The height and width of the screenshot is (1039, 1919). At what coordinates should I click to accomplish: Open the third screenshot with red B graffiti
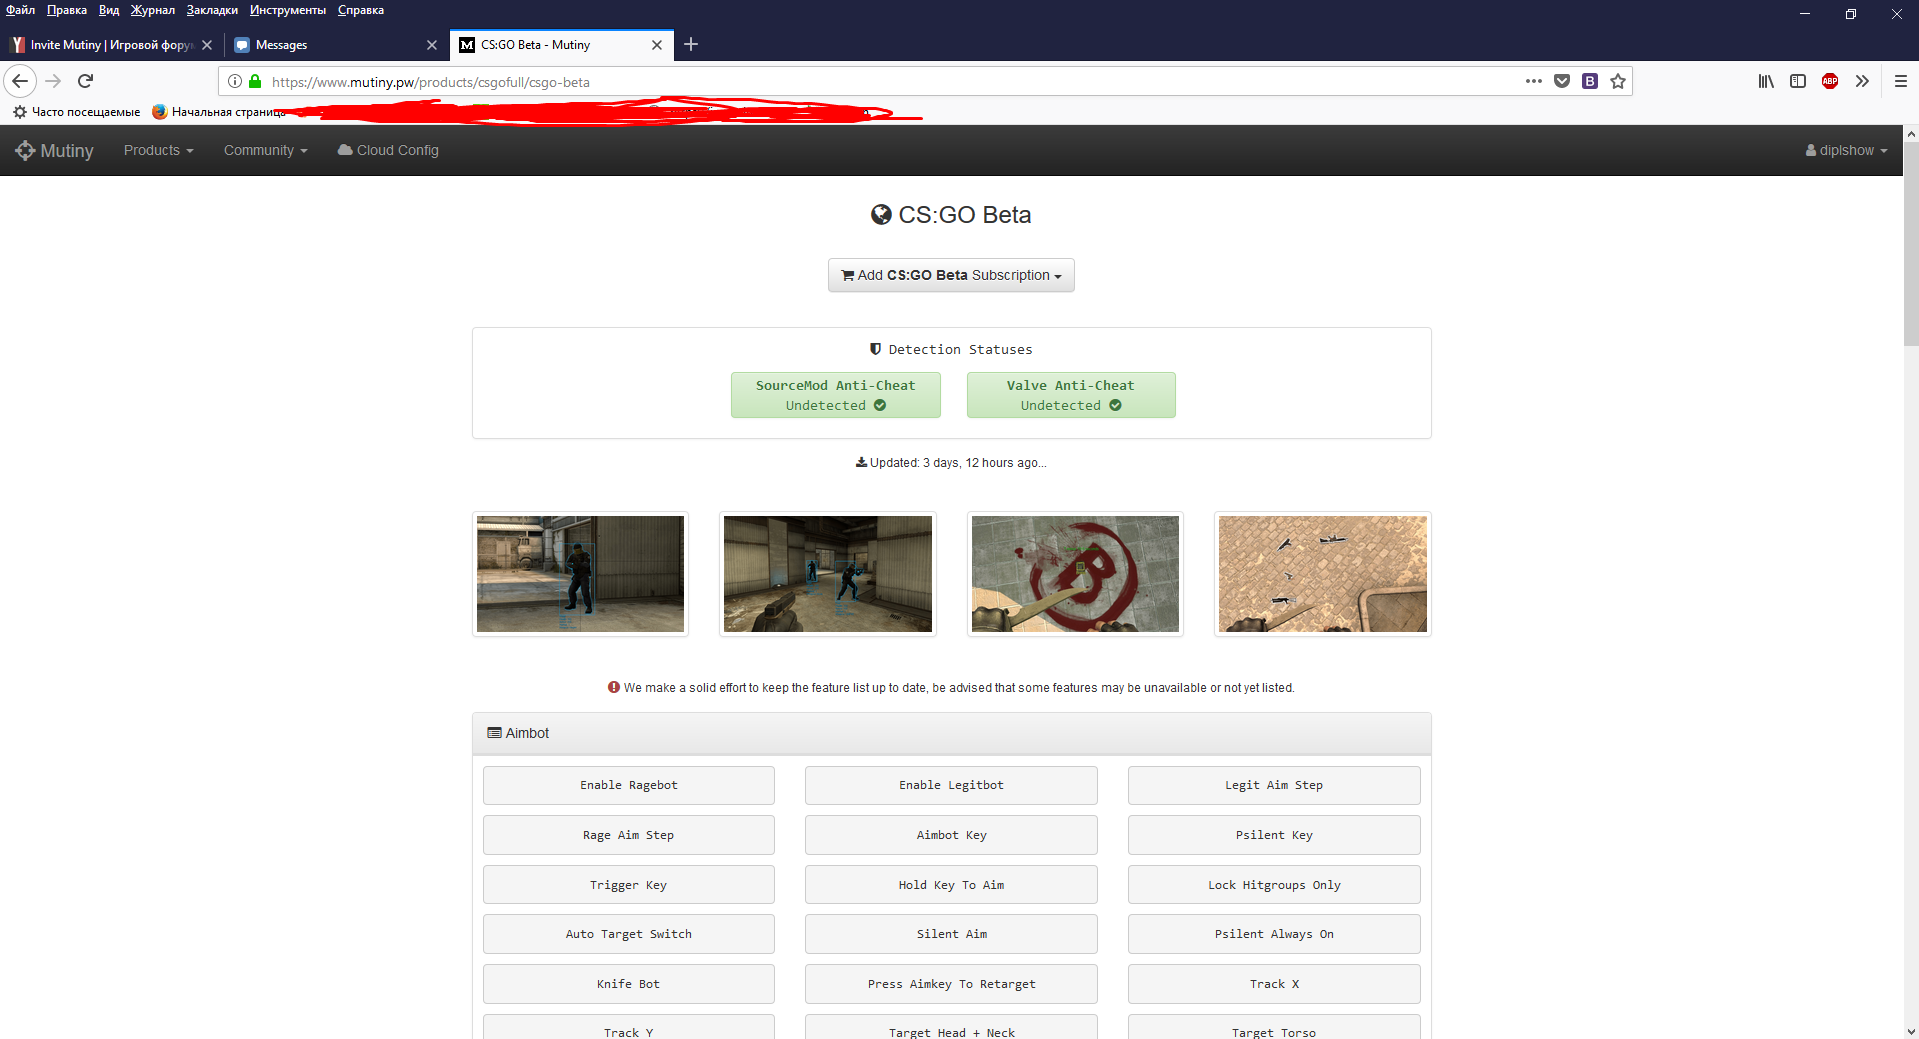[x=1075, y=574]
